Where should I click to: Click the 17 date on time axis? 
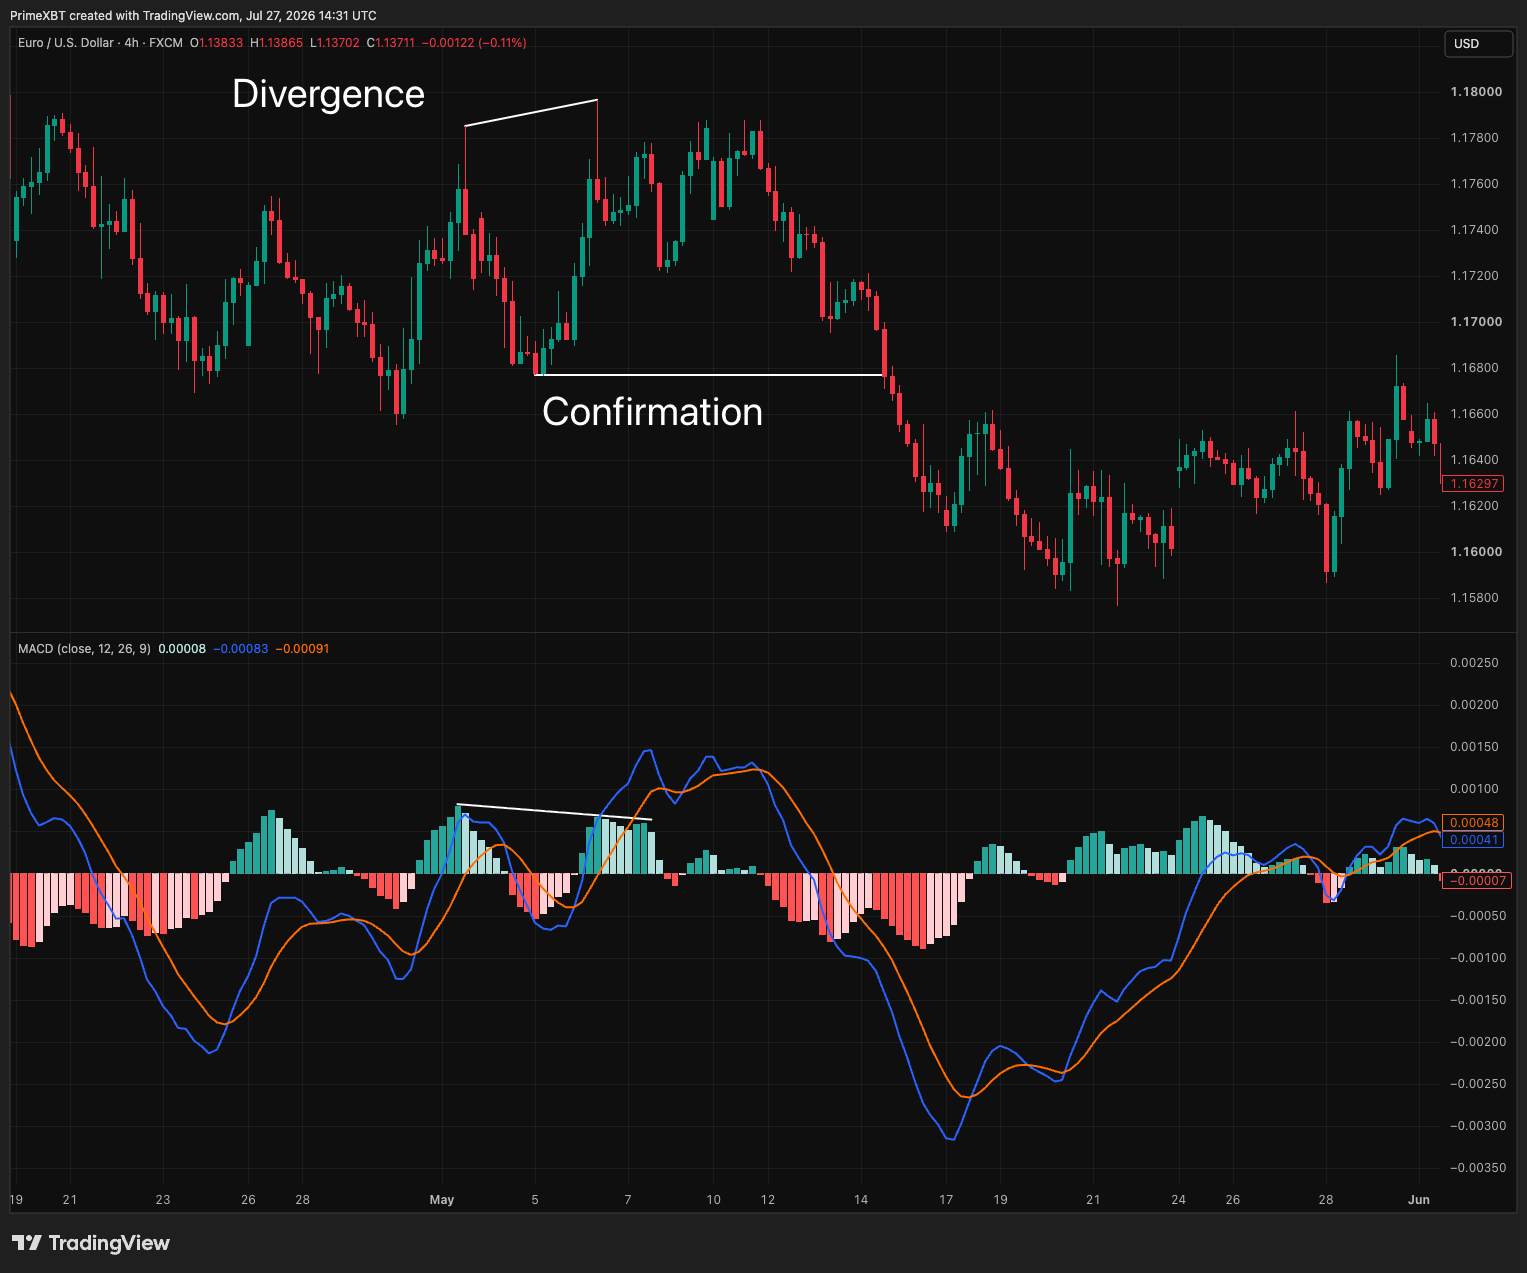(x=947, y=1200)
